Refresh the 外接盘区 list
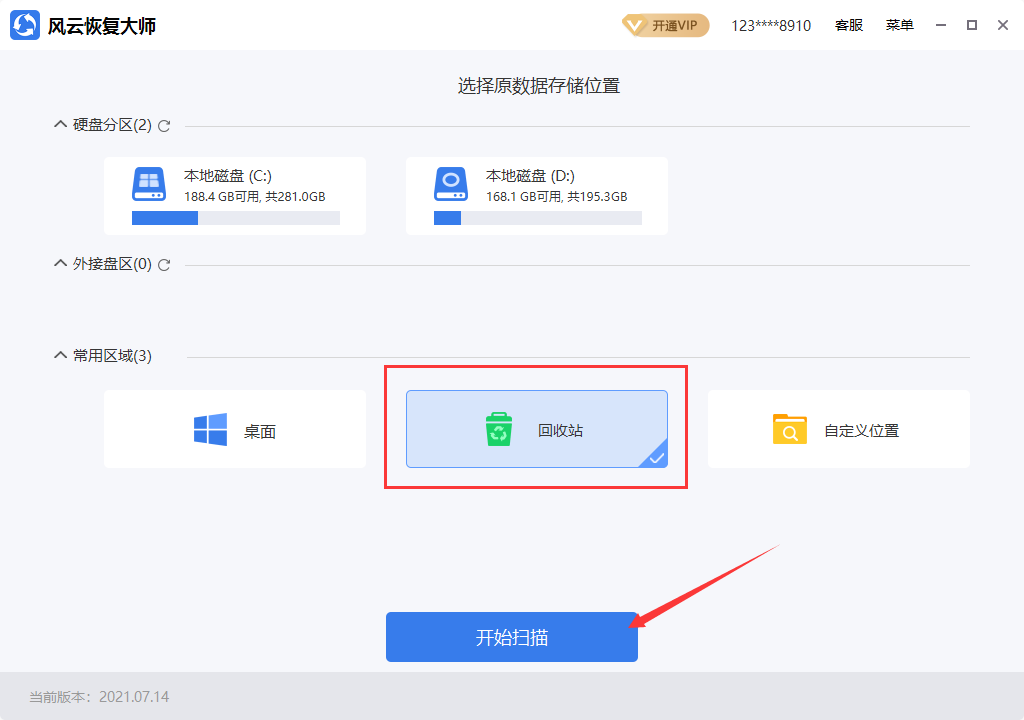 pyautogui.click(x=164, y=265)
